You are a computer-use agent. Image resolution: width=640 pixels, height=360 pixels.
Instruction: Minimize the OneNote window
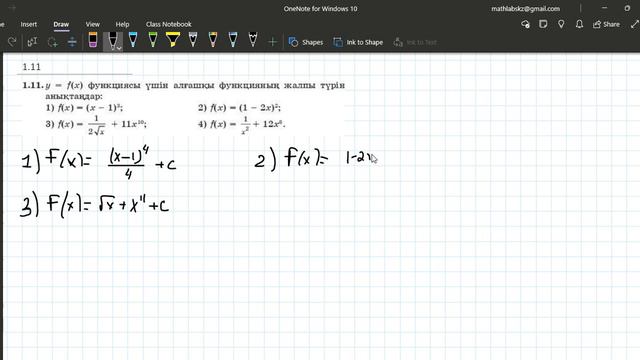pos(604,8)
